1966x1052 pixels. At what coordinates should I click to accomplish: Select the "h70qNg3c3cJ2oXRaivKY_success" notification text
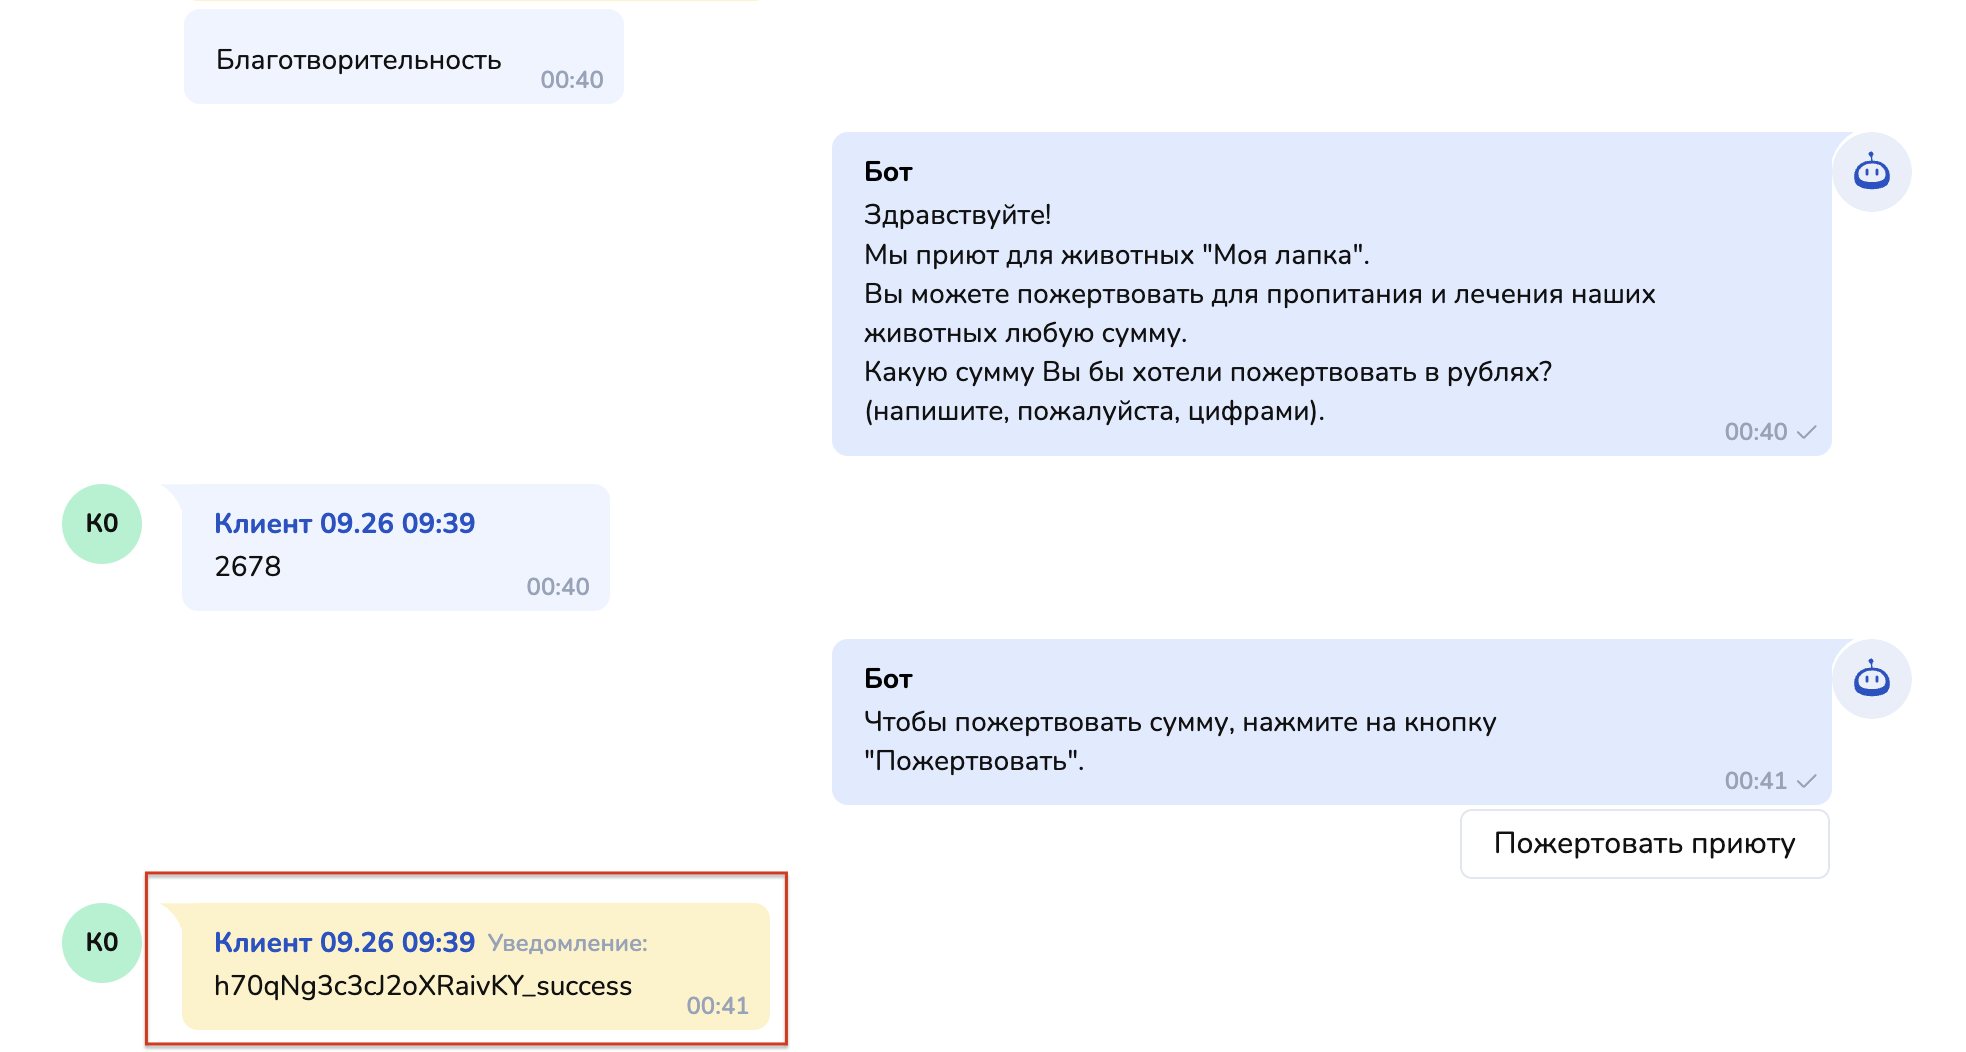point(422,986)
